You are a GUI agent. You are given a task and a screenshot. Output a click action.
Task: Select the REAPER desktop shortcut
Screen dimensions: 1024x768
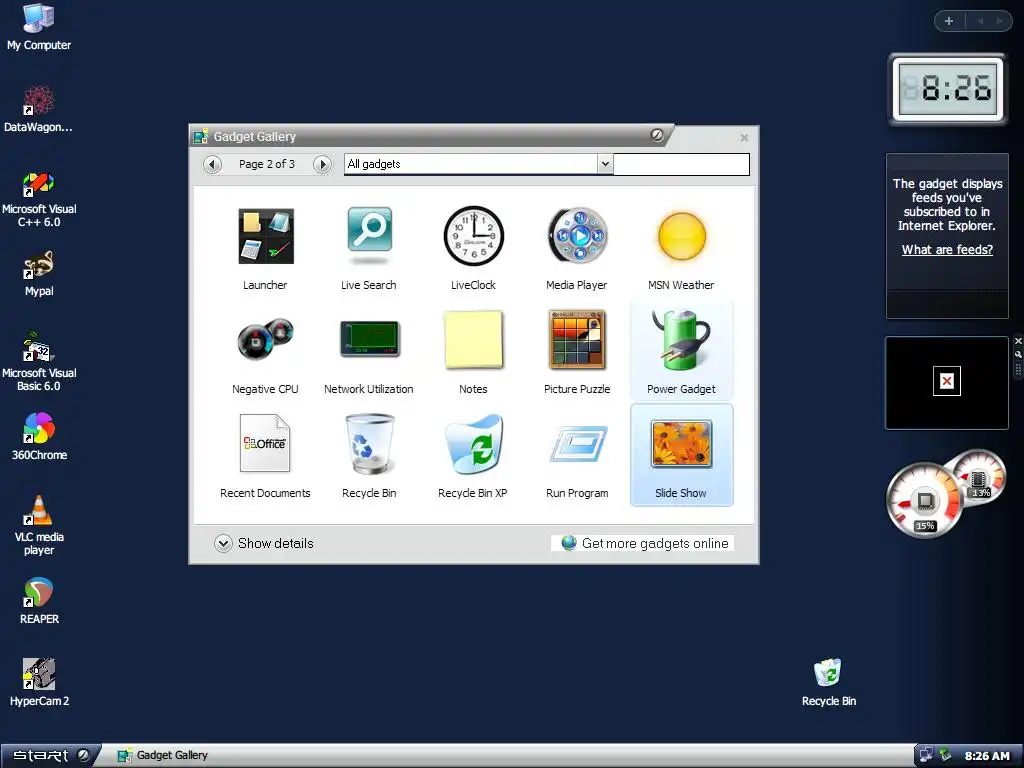point(39,601)
